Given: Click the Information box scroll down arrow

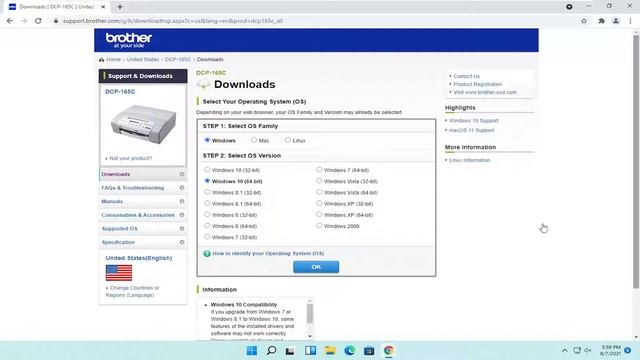Looking at the screenshot, I should (310, 336).
